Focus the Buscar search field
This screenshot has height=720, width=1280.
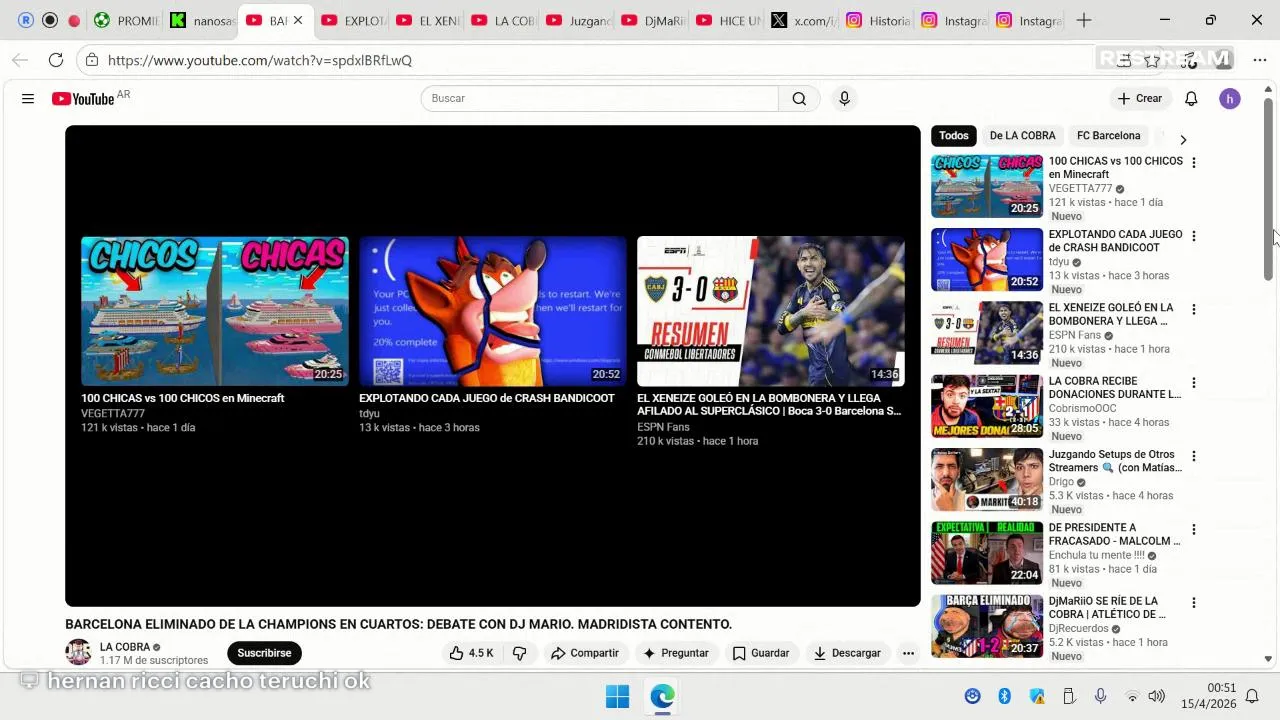(x=600, y=98)
